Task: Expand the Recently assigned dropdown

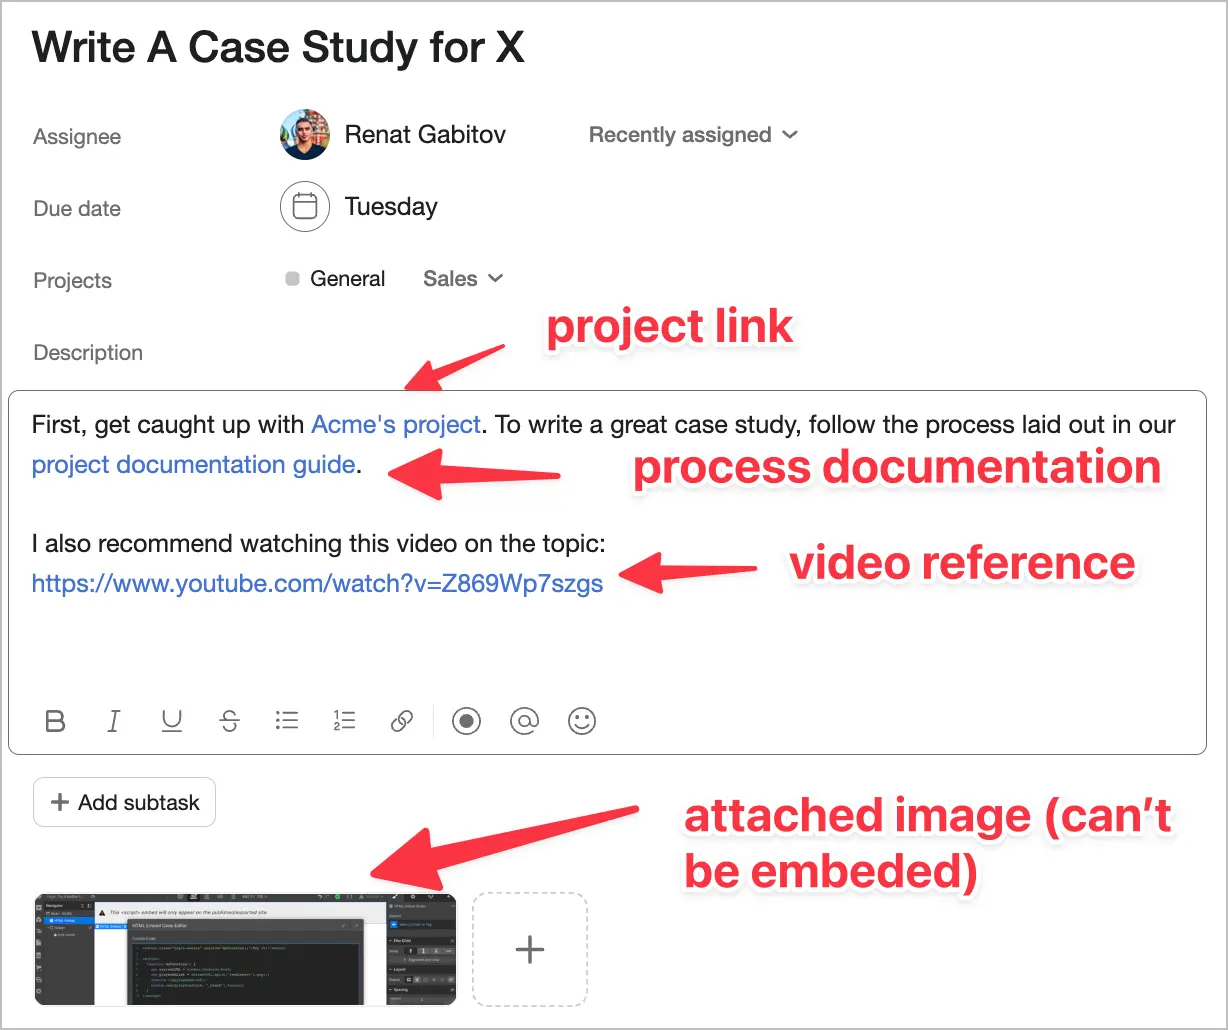Action: (693, 134)
